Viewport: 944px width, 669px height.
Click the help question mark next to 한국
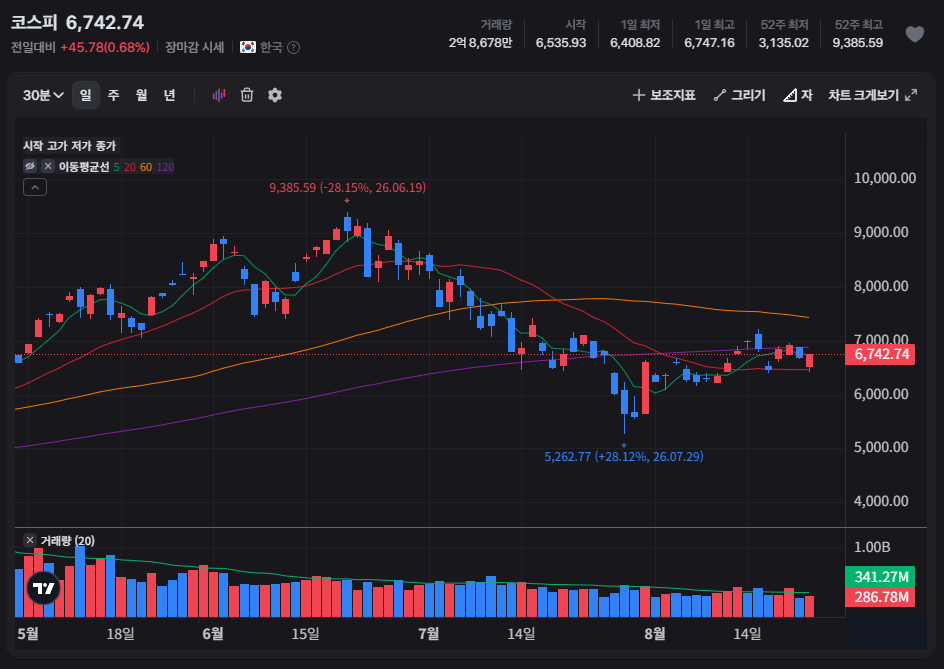pyautogui.click(x=293, y=48)
